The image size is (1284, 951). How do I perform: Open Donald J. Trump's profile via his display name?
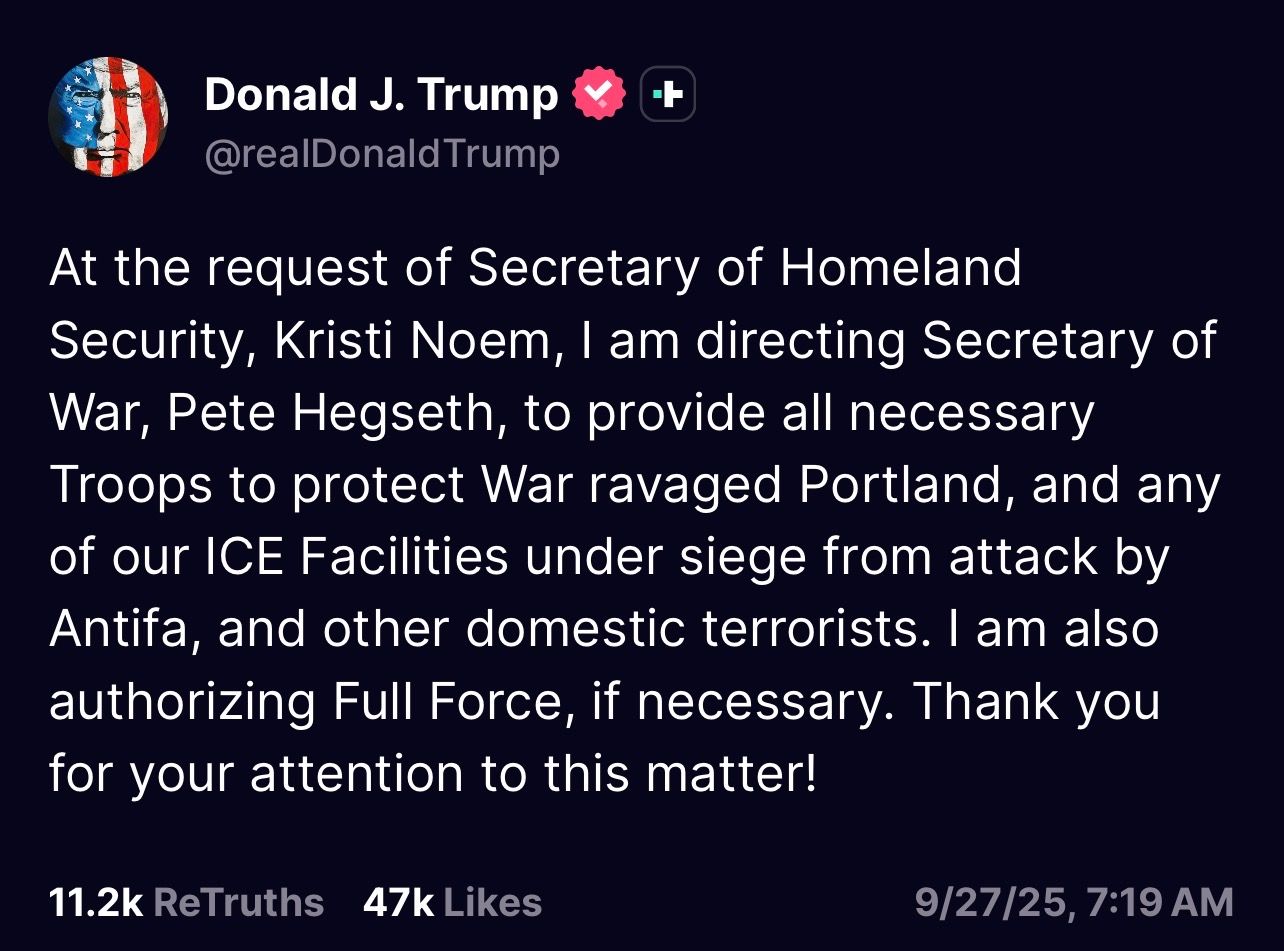(380, 93)
